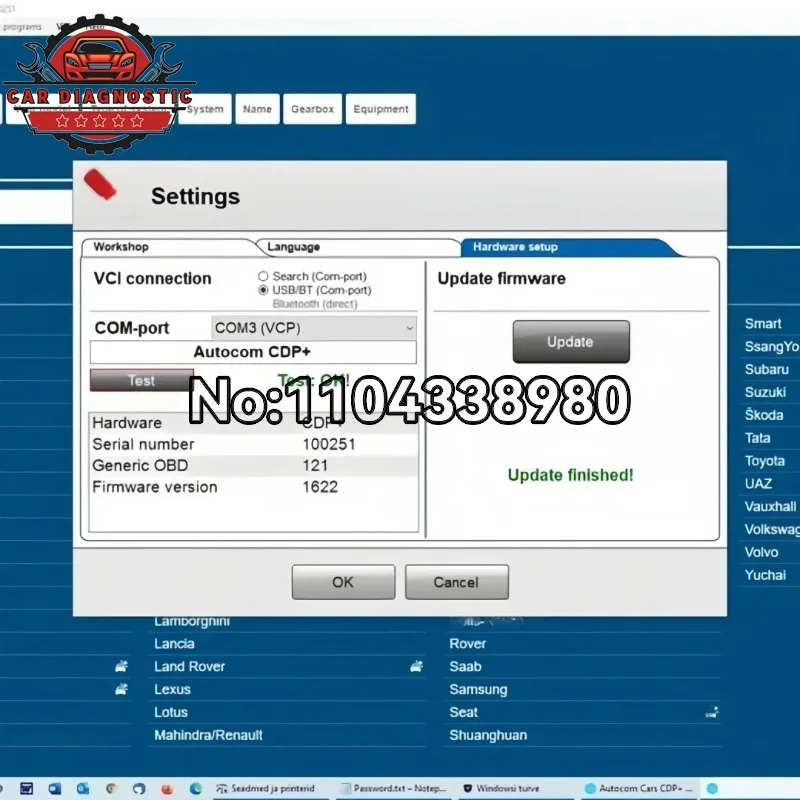800x800 pixels.
Task: Click the Equipment filter button
Action: pos(381,109)
